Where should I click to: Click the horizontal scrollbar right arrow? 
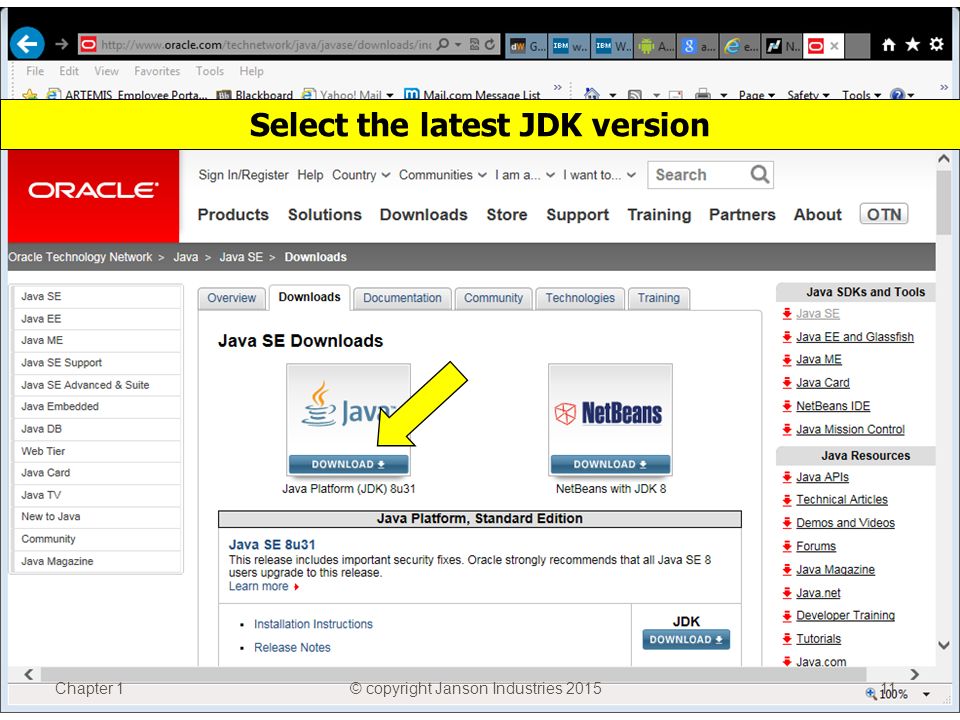(914, 674)
